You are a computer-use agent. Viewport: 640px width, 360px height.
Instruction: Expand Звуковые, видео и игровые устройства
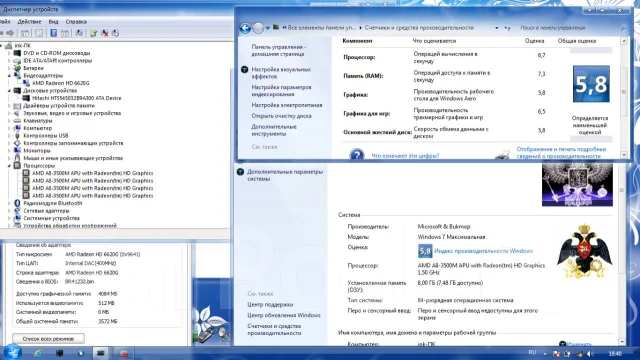pyautogui.click(x=9, y=113)
